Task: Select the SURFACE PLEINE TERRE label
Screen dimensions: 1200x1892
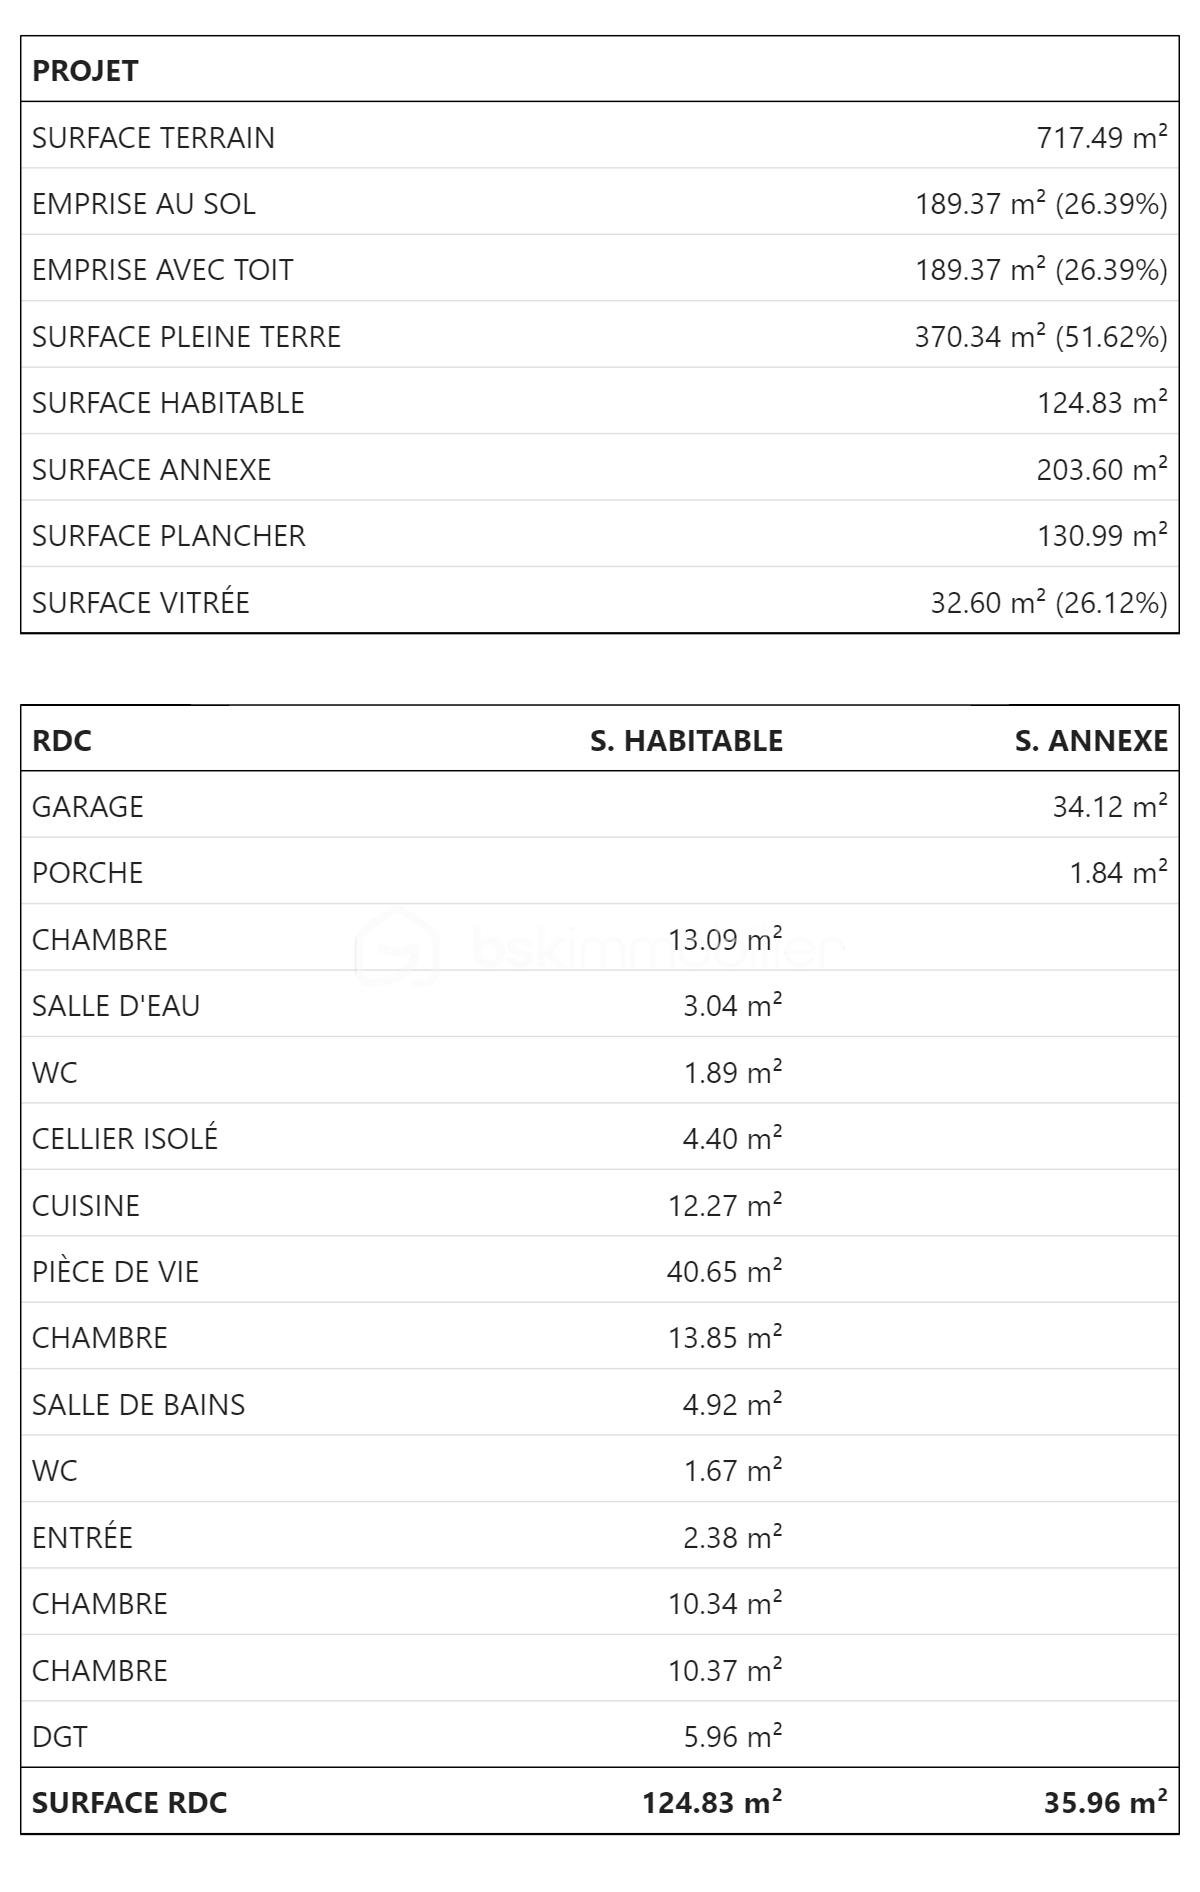Action: coord(186,336)
